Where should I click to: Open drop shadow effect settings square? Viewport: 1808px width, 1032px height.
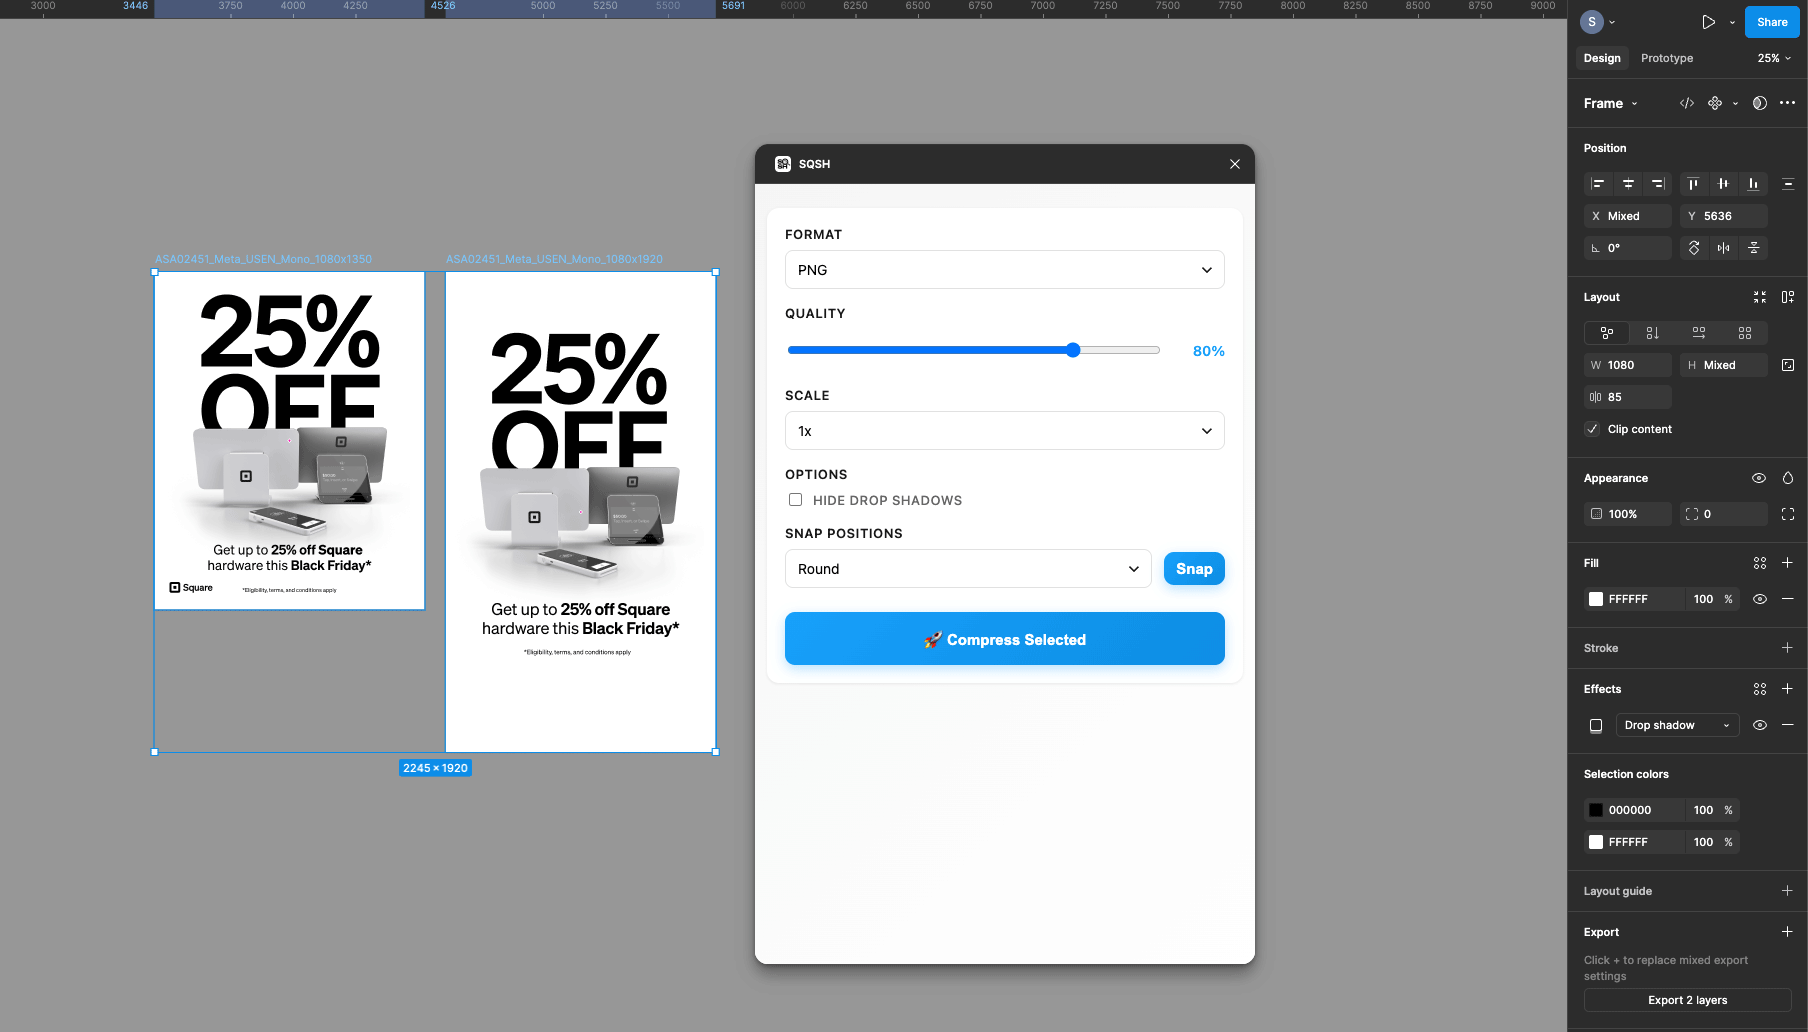pos(1596,725)
